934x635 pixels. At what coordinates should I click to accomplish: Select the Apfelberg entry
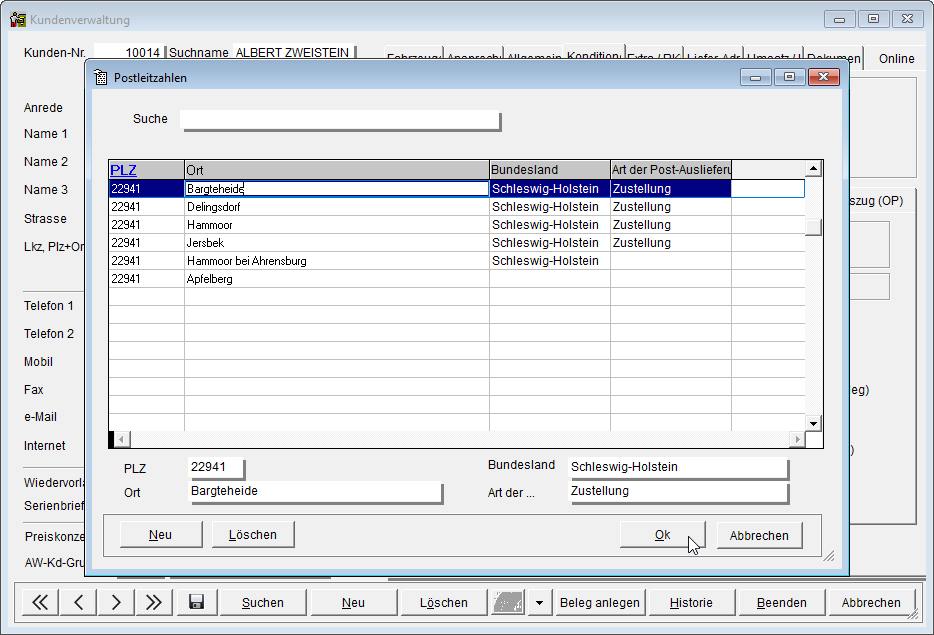pyautogui.click(x=456, y=279)
